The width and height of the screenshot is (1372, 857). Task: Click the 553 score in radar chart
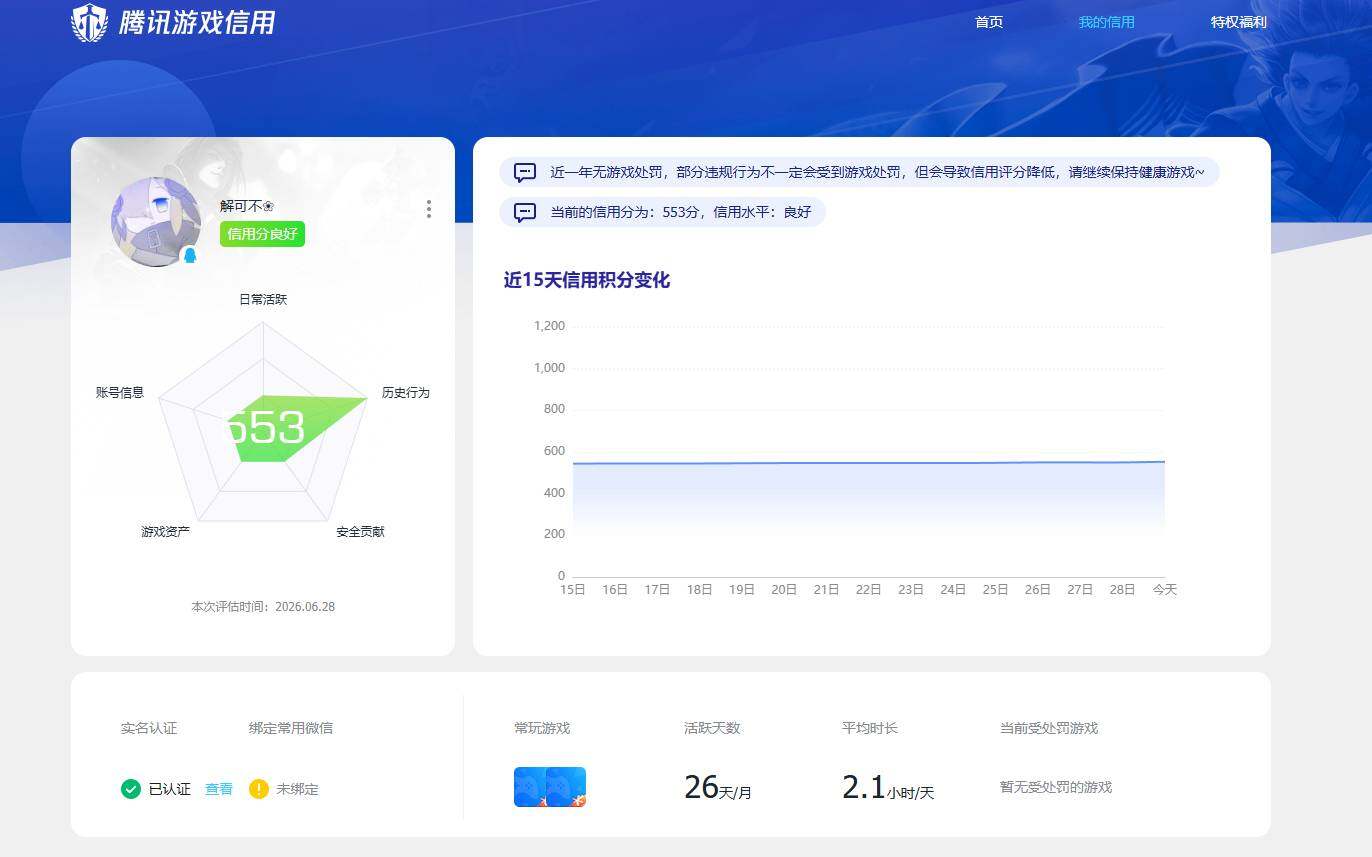pos(265,428)
